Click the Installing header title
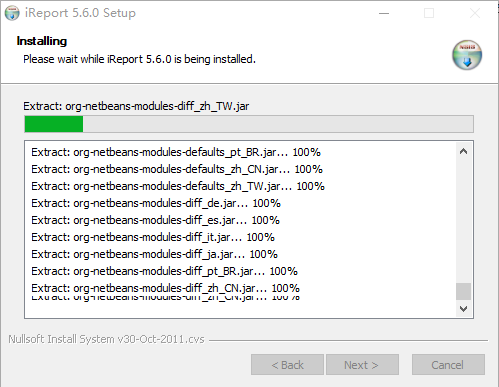499x387 pixels. (42, 41)
